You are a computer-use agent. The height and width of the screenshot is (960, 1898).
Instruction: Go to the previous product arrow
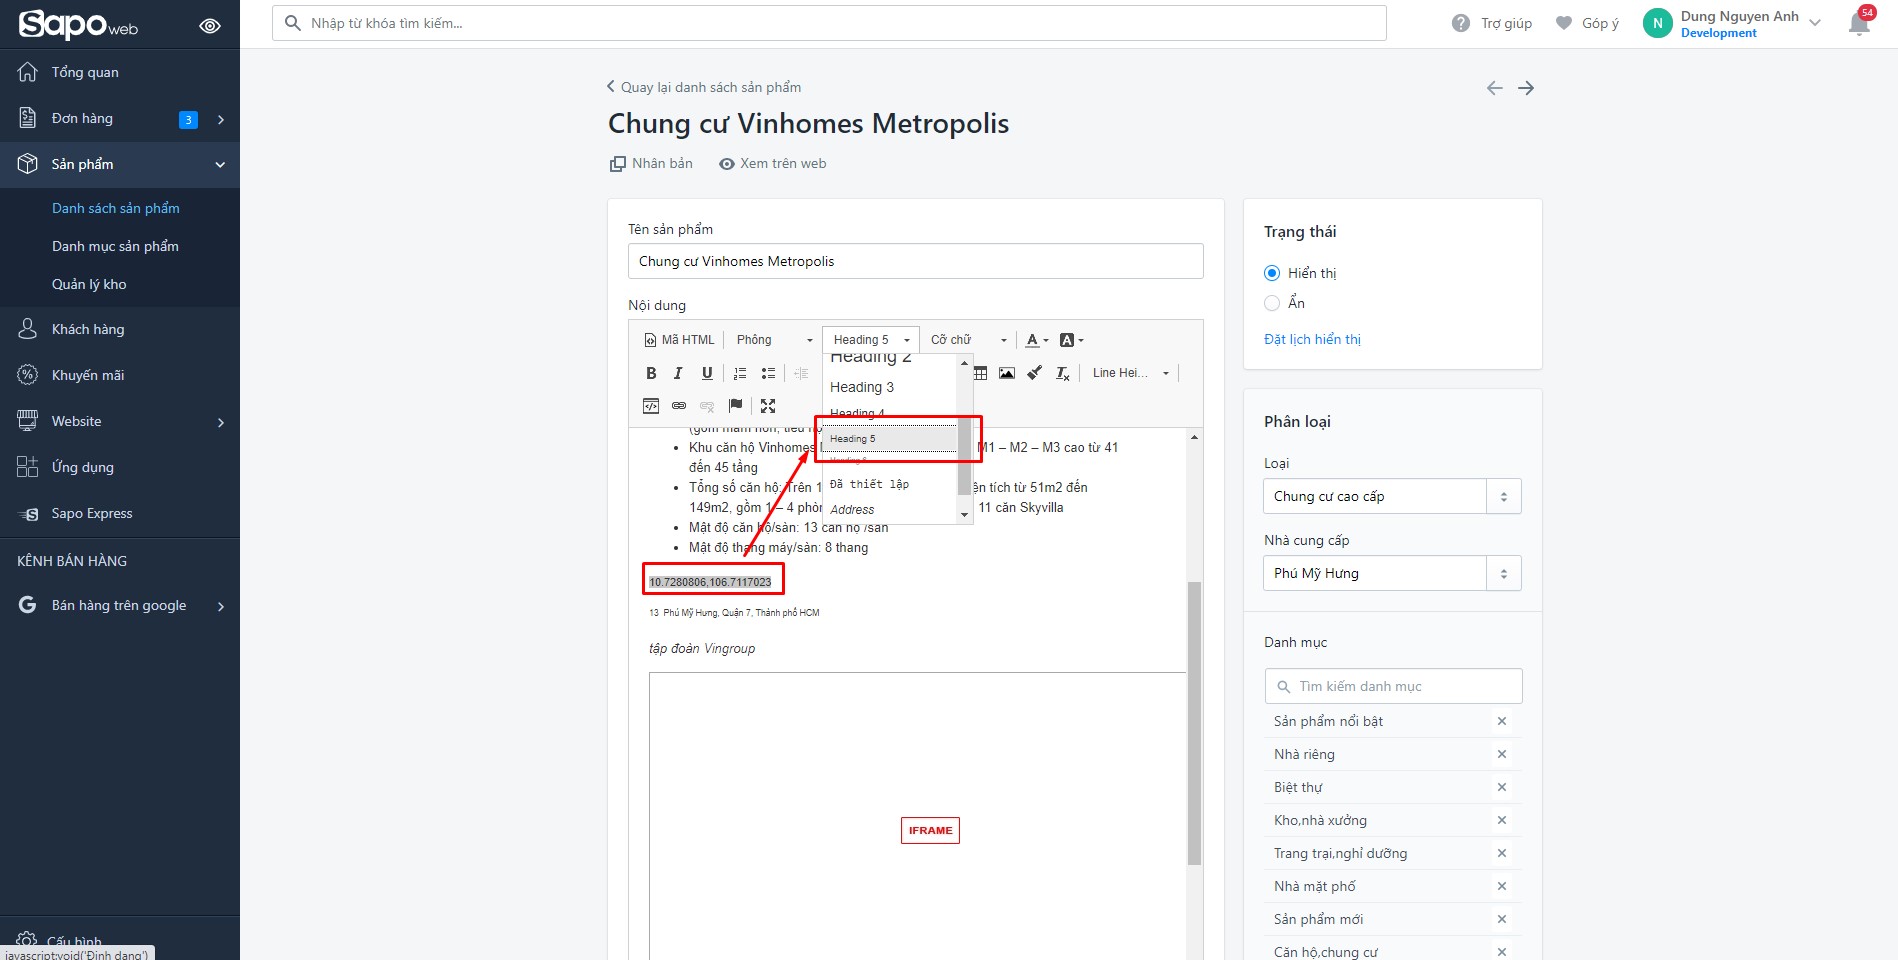(1494, 88)
